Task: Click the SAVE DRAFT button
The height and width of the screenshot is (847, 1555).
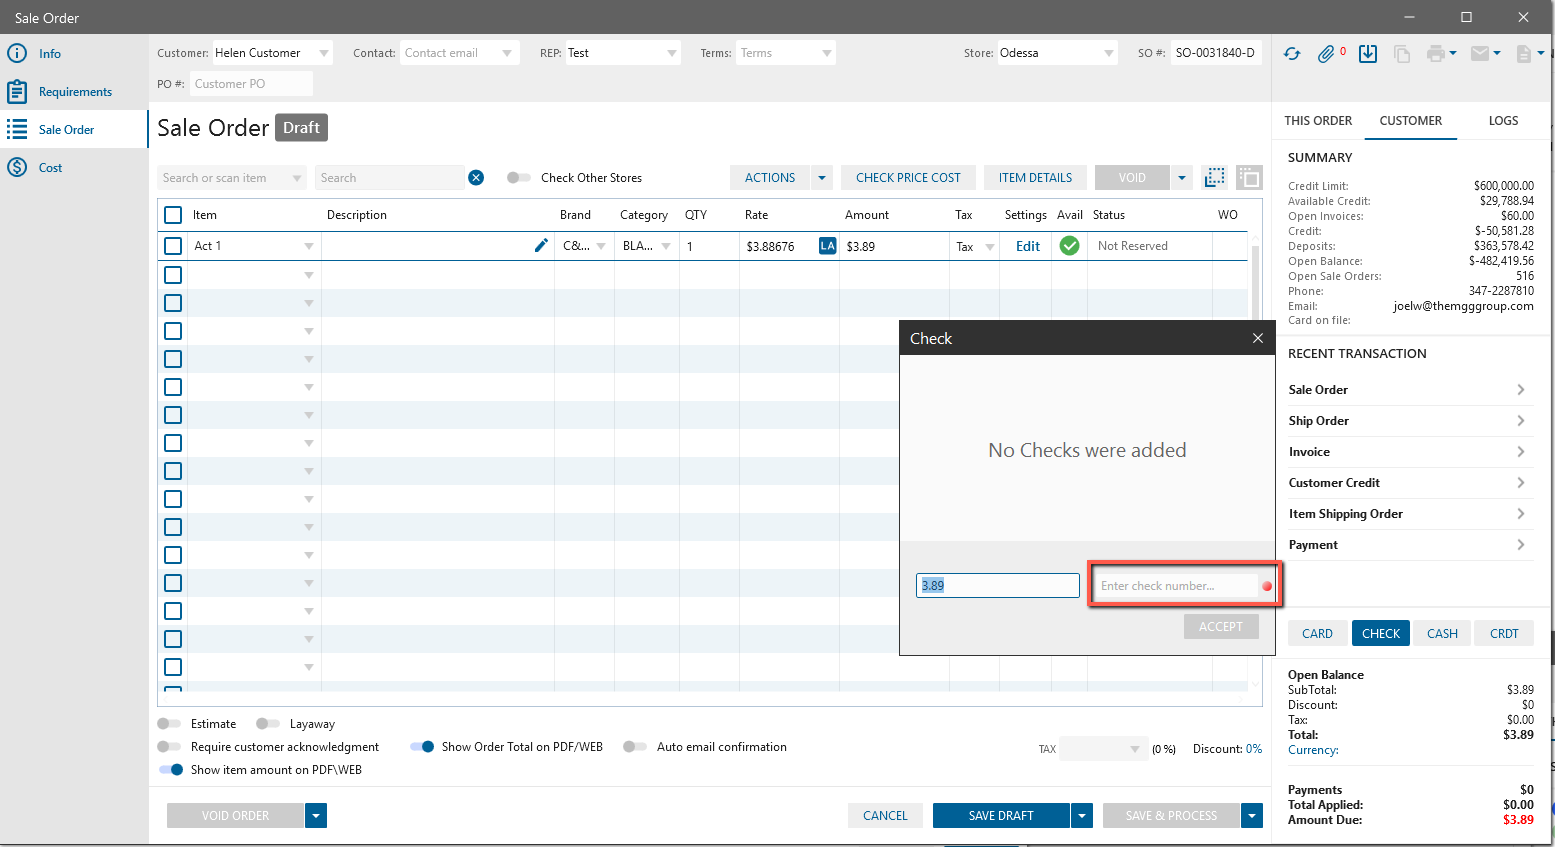Action: click(x=1001, y=816)
